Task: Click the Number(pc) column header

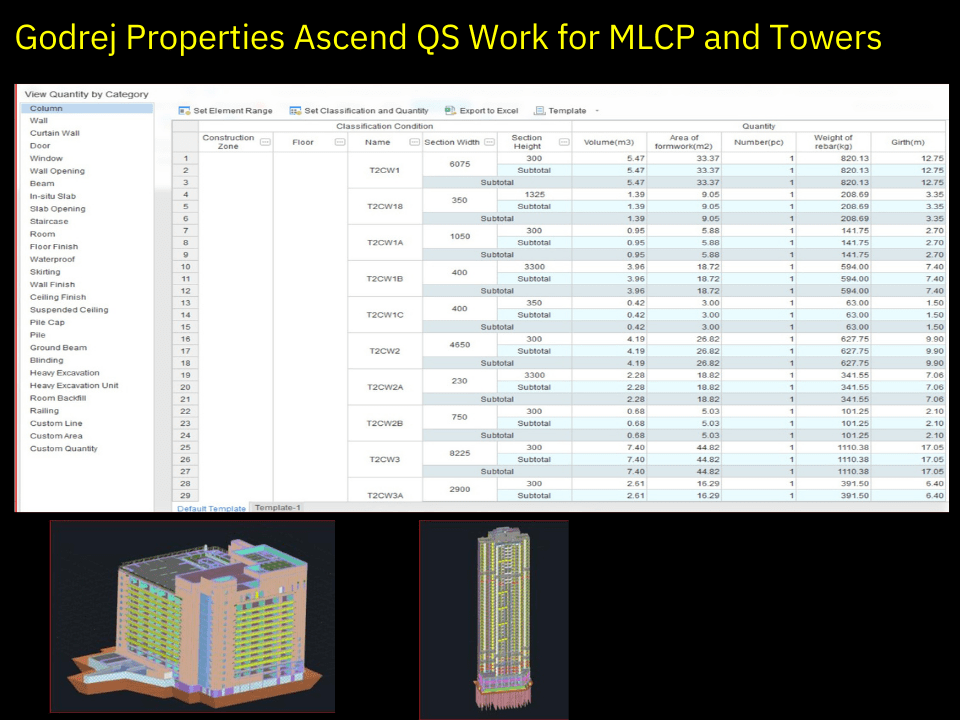Action: pyautogui.click(x=759, y=142)
